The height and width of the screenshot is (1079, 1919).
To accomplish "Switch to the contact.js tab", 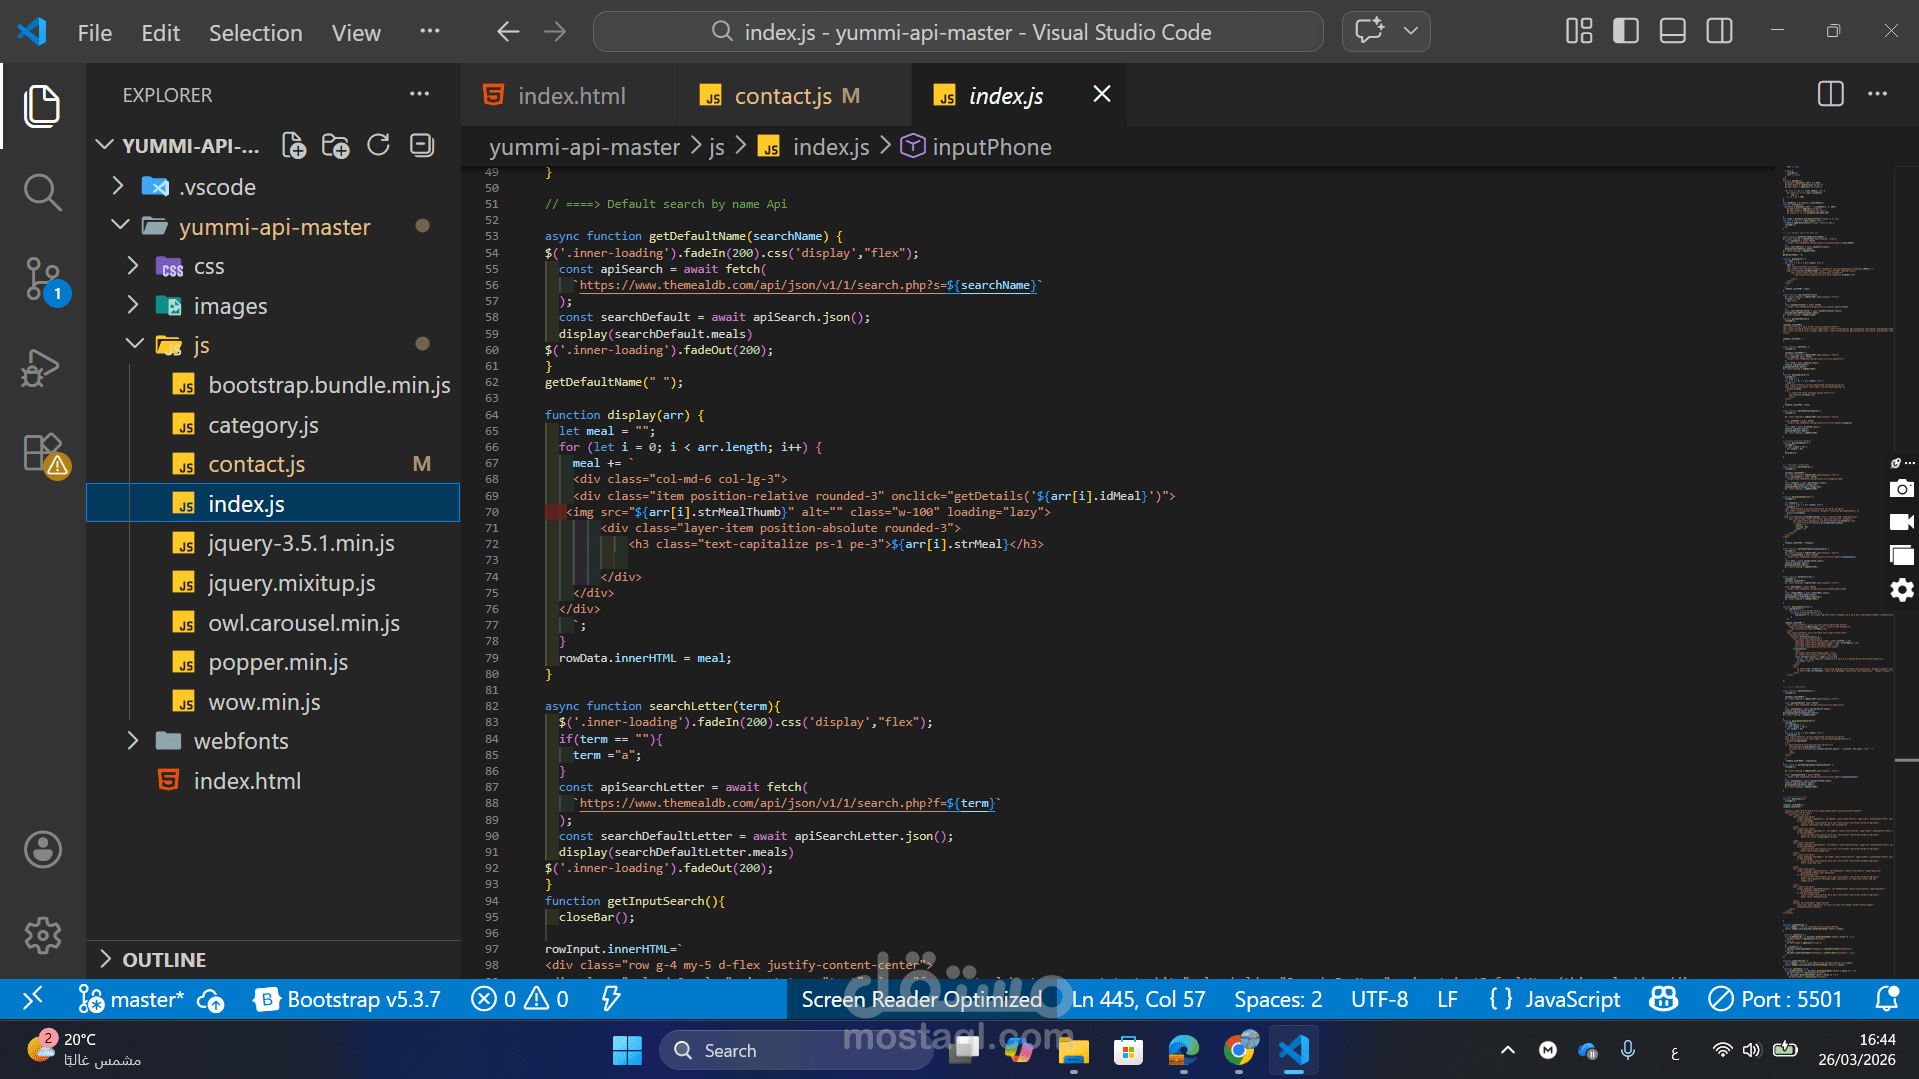I will pos(782,96).
